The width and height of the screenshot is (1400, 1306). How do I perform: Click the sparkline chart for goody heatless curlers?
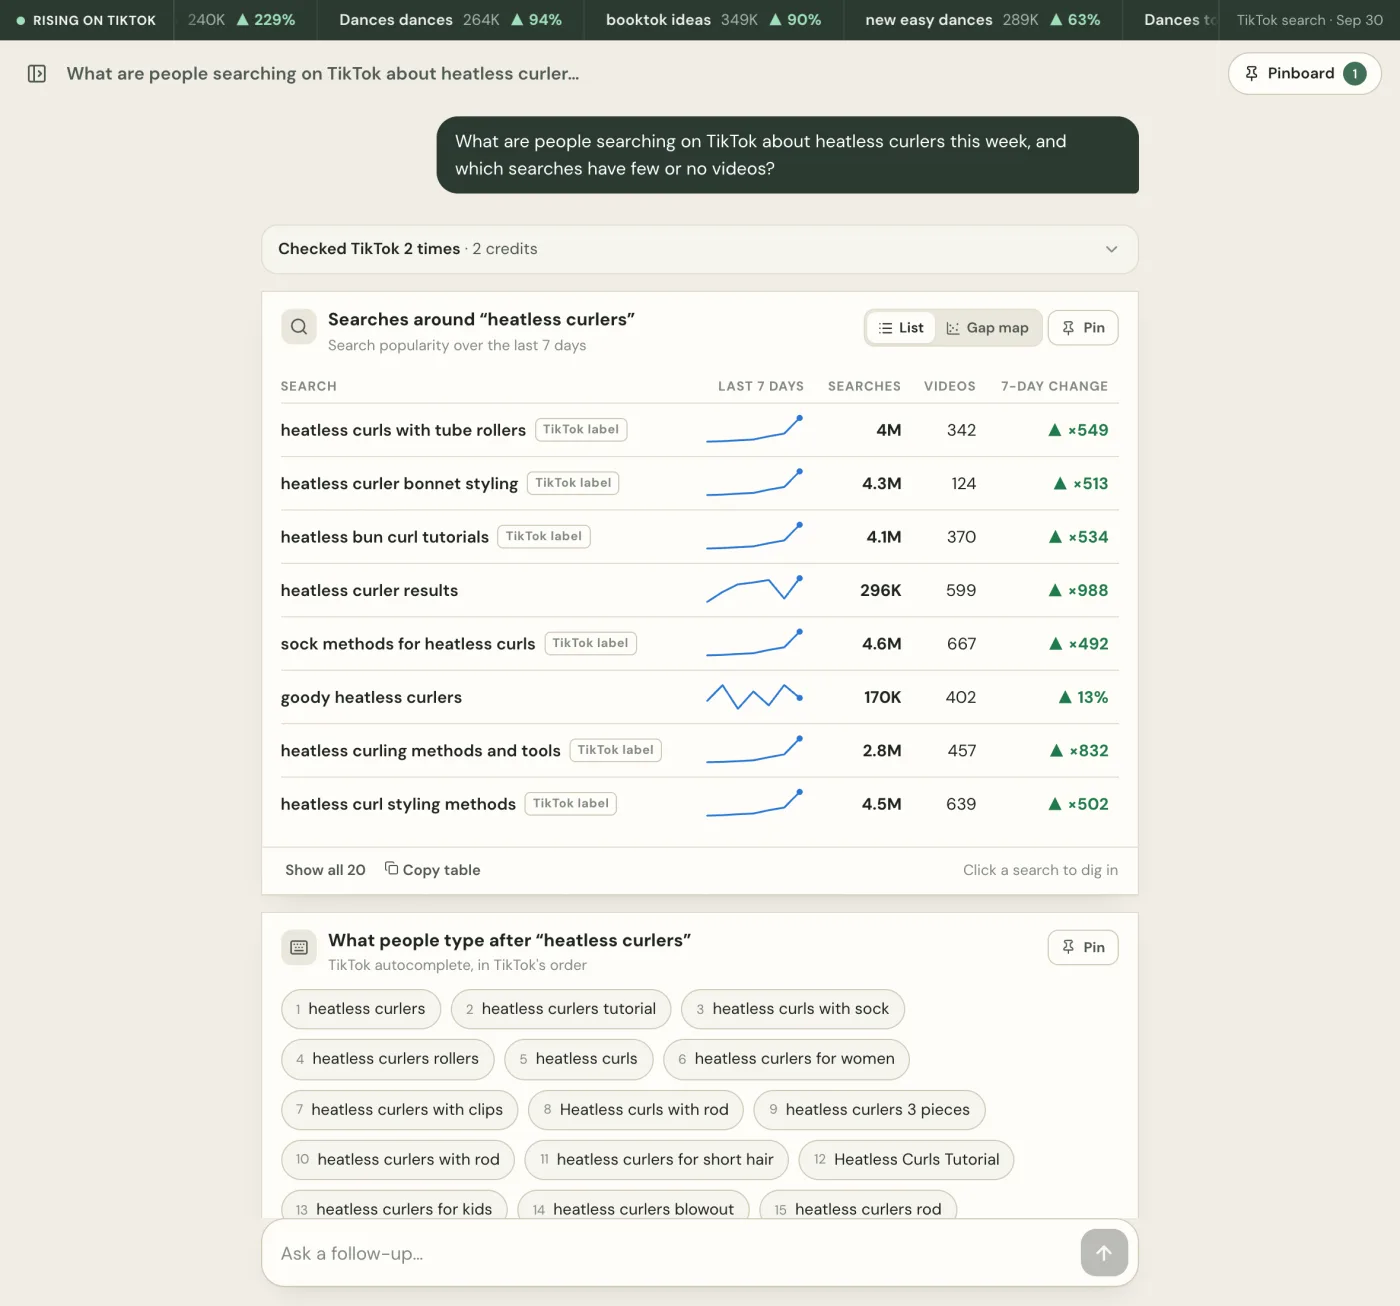pos(755,696)
